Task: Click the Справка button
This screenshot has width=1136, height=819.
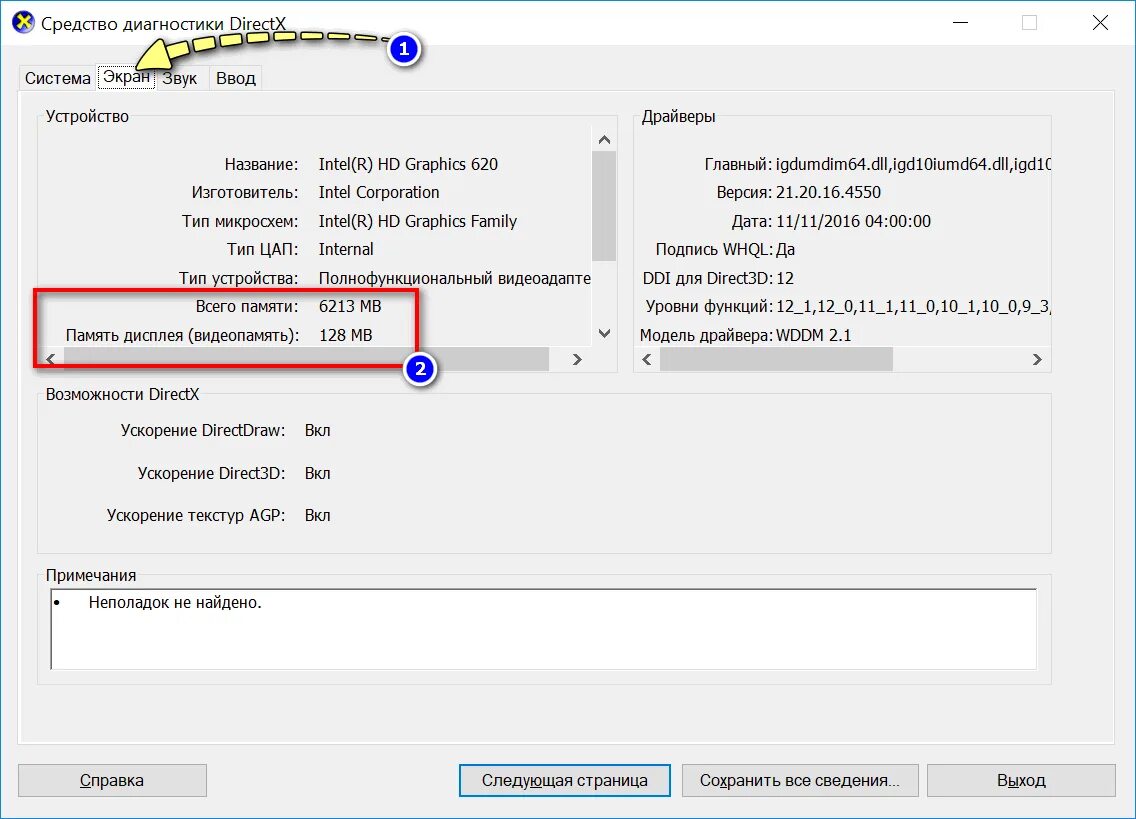Action: coord(112,781)
